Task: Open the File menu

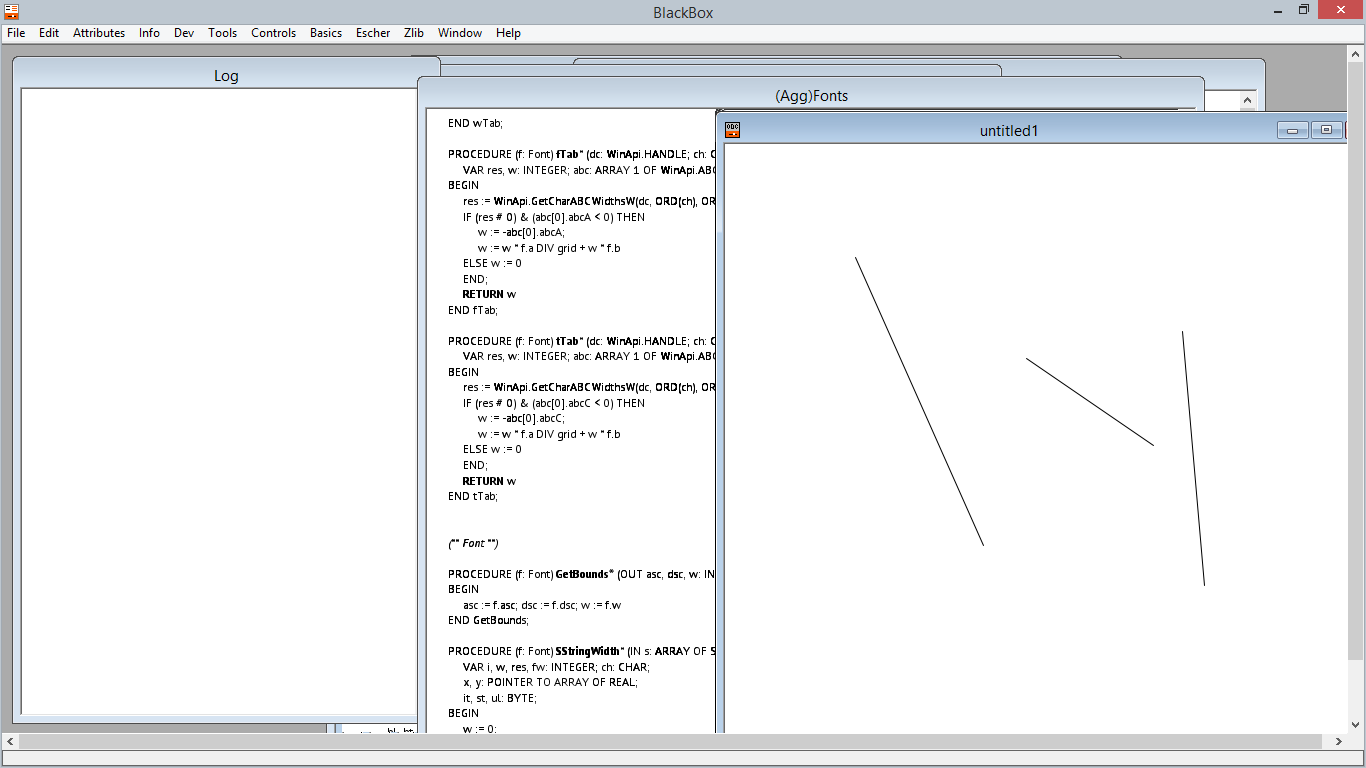Action: (16, 33)
